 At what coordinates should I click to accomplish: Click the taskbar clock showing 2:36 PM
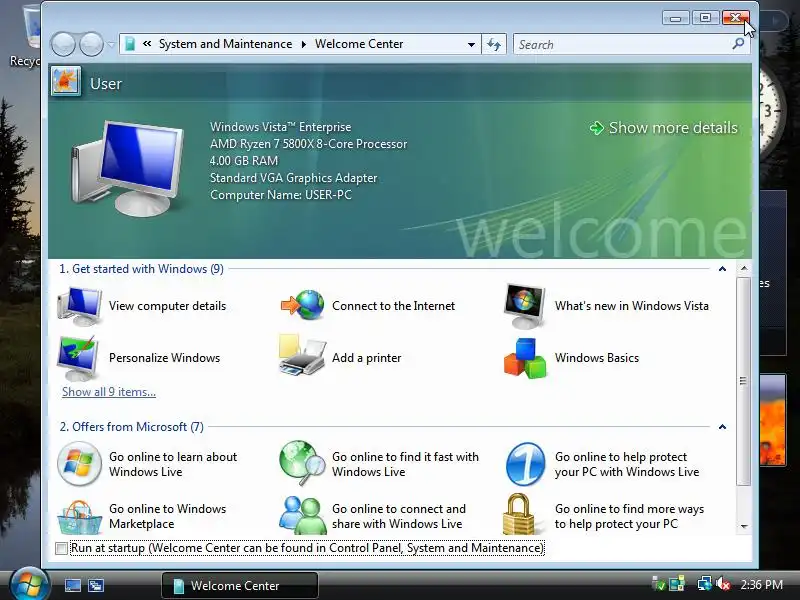click(762, 584)
